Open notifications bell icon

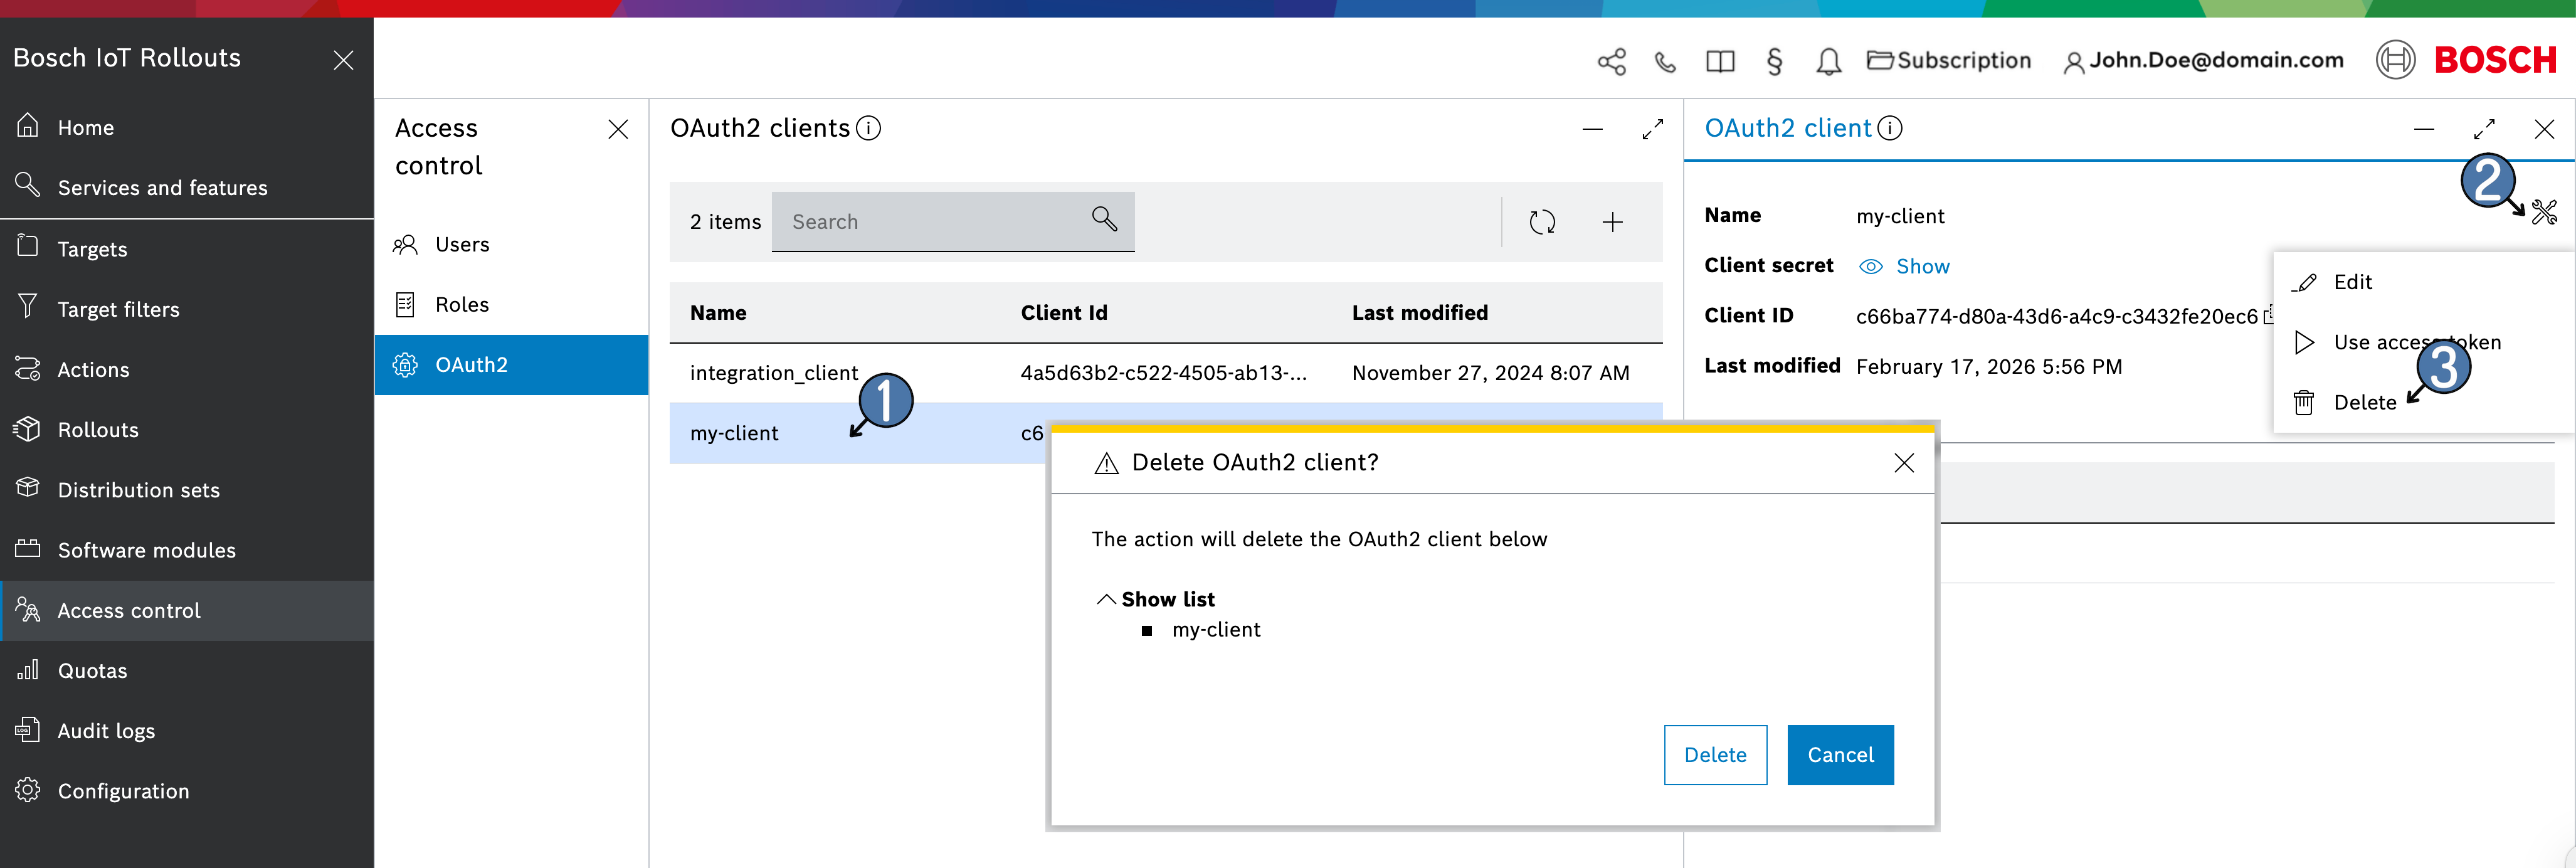coord(1828,61)
